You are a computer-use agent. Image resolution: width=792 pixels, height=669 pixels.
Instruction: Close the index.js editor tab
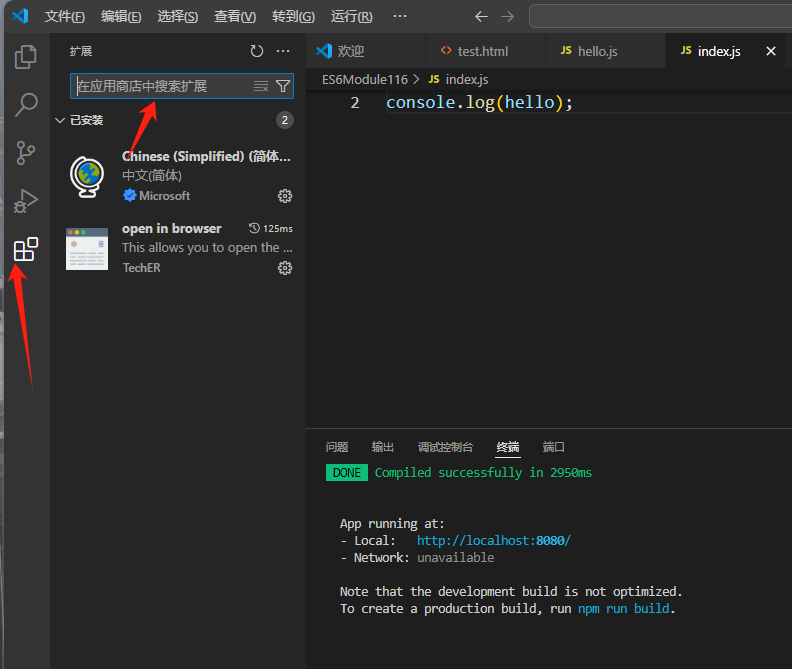click(771, 51)
